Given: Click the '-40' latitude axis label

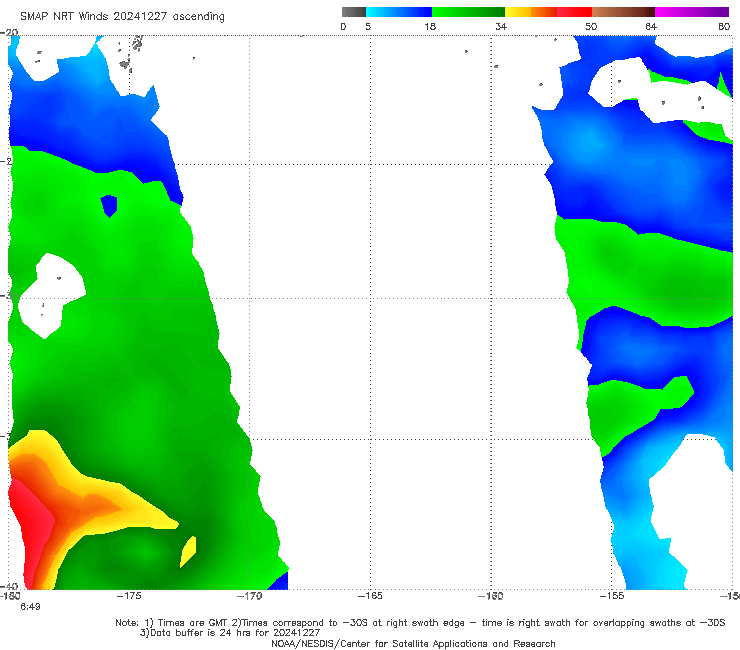Looking at the screenshot, I should tap(9, 587).
